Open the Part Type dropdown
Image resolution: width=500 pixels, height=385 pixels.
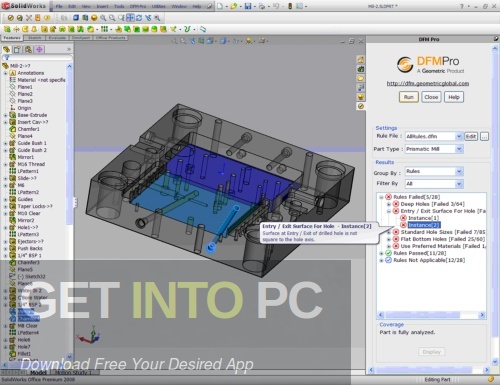coord(459,149)
